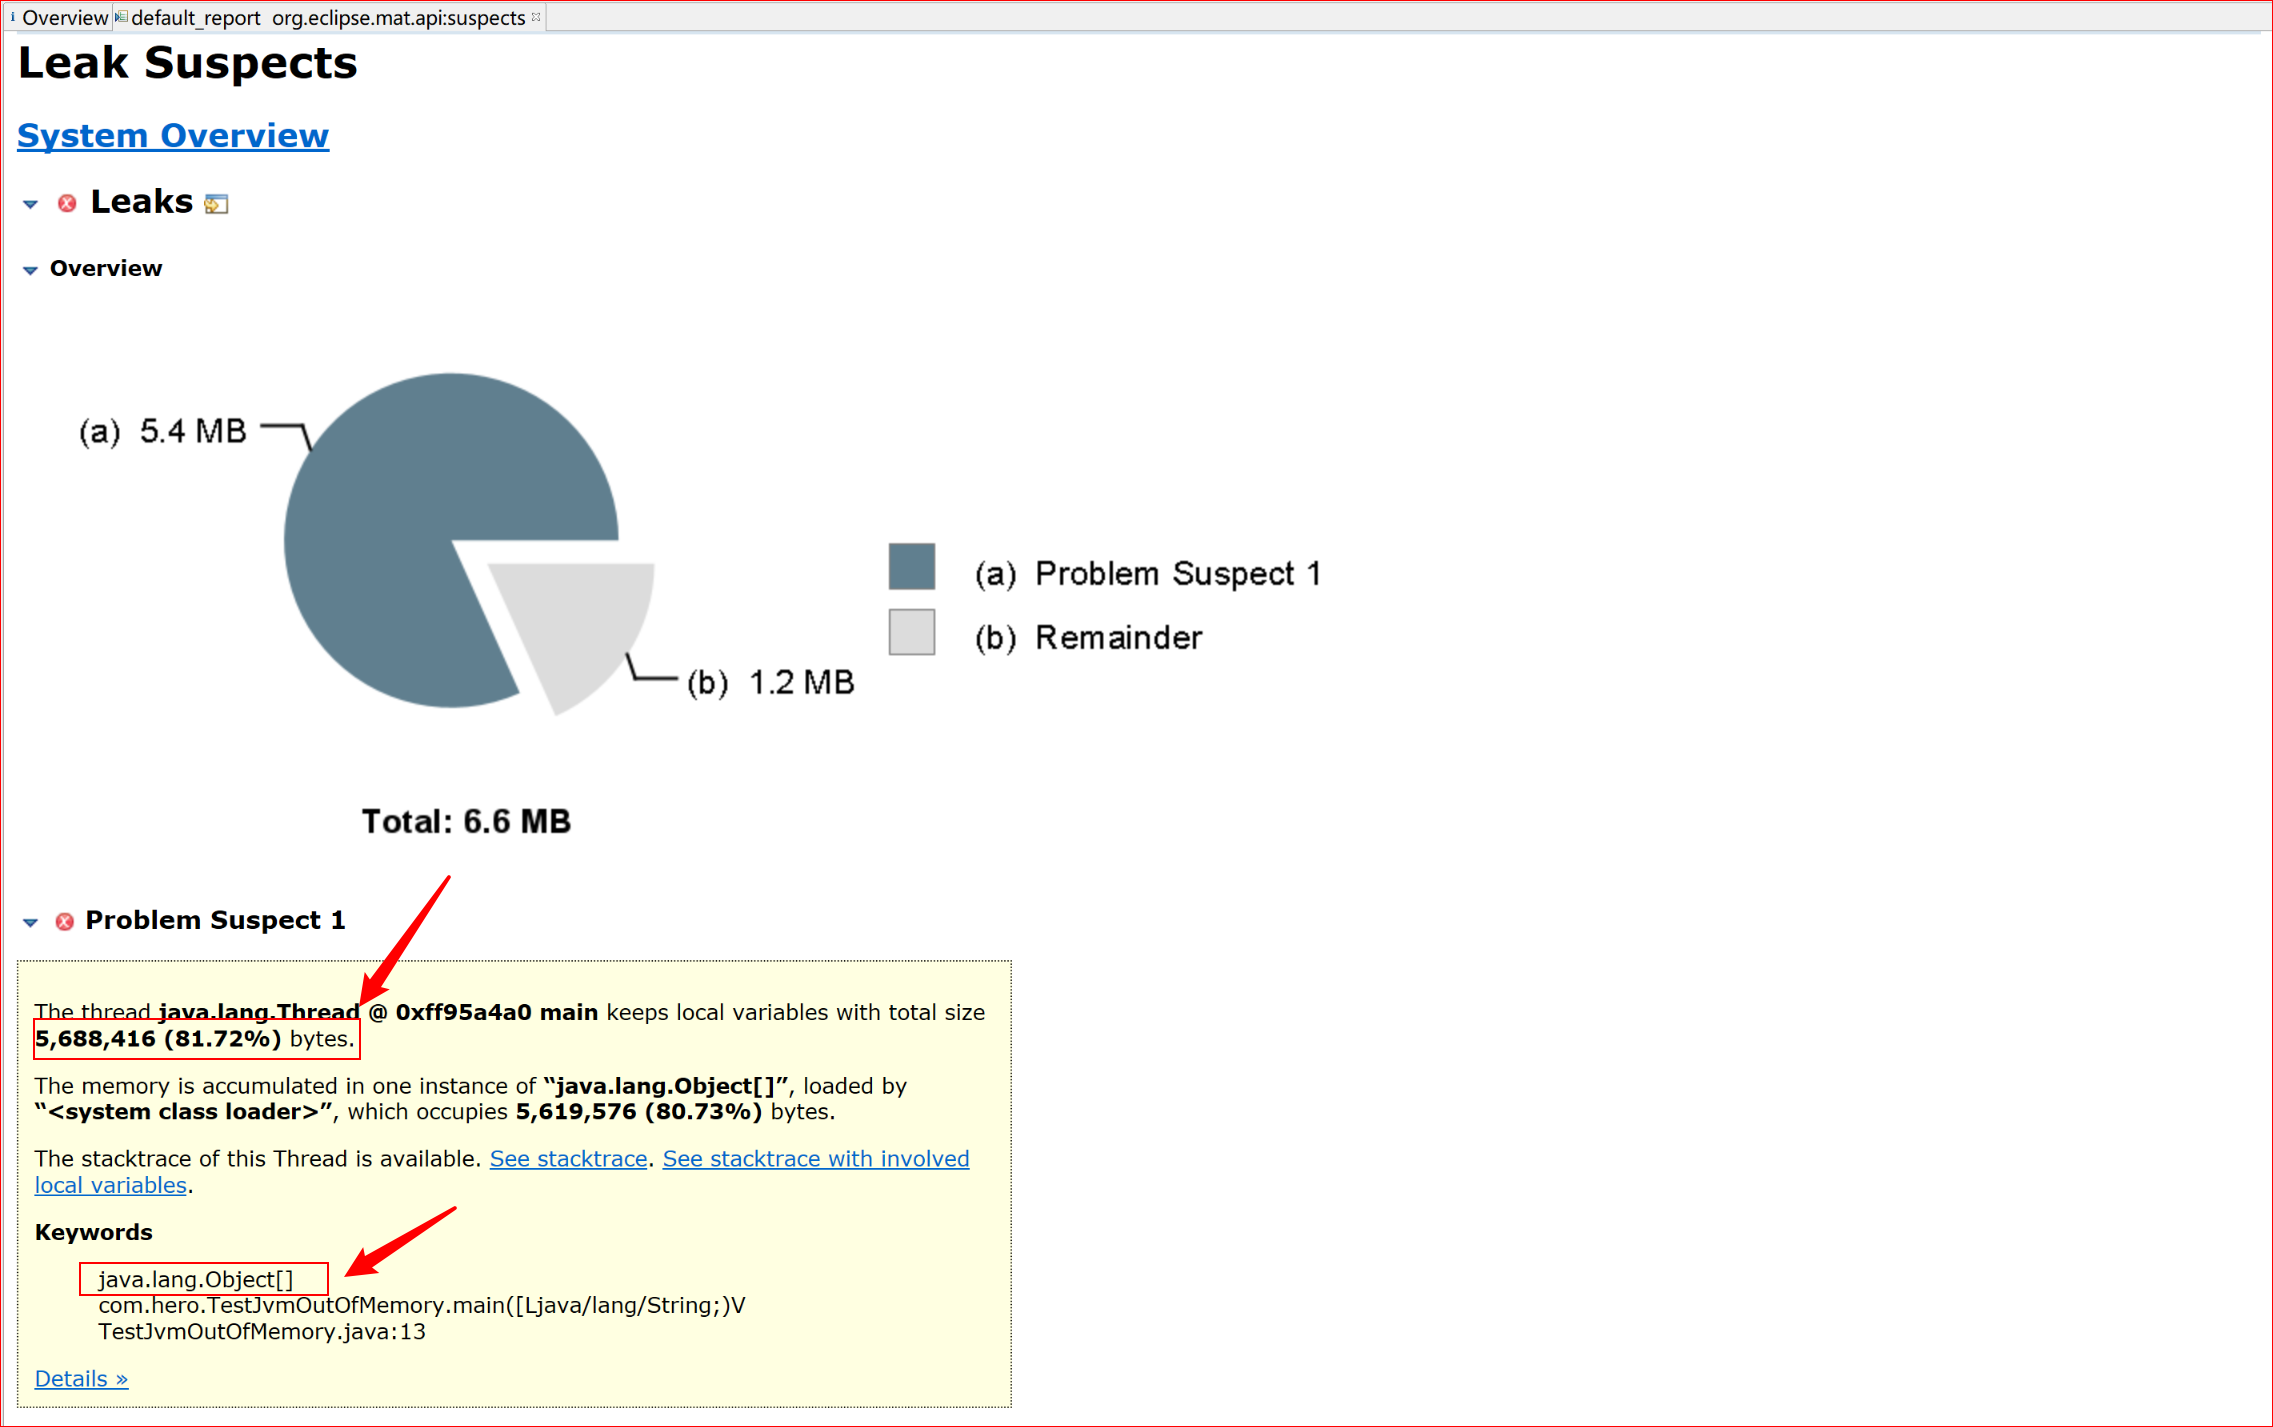Collapse the Overview subsection arrow

tap(30, 270)
